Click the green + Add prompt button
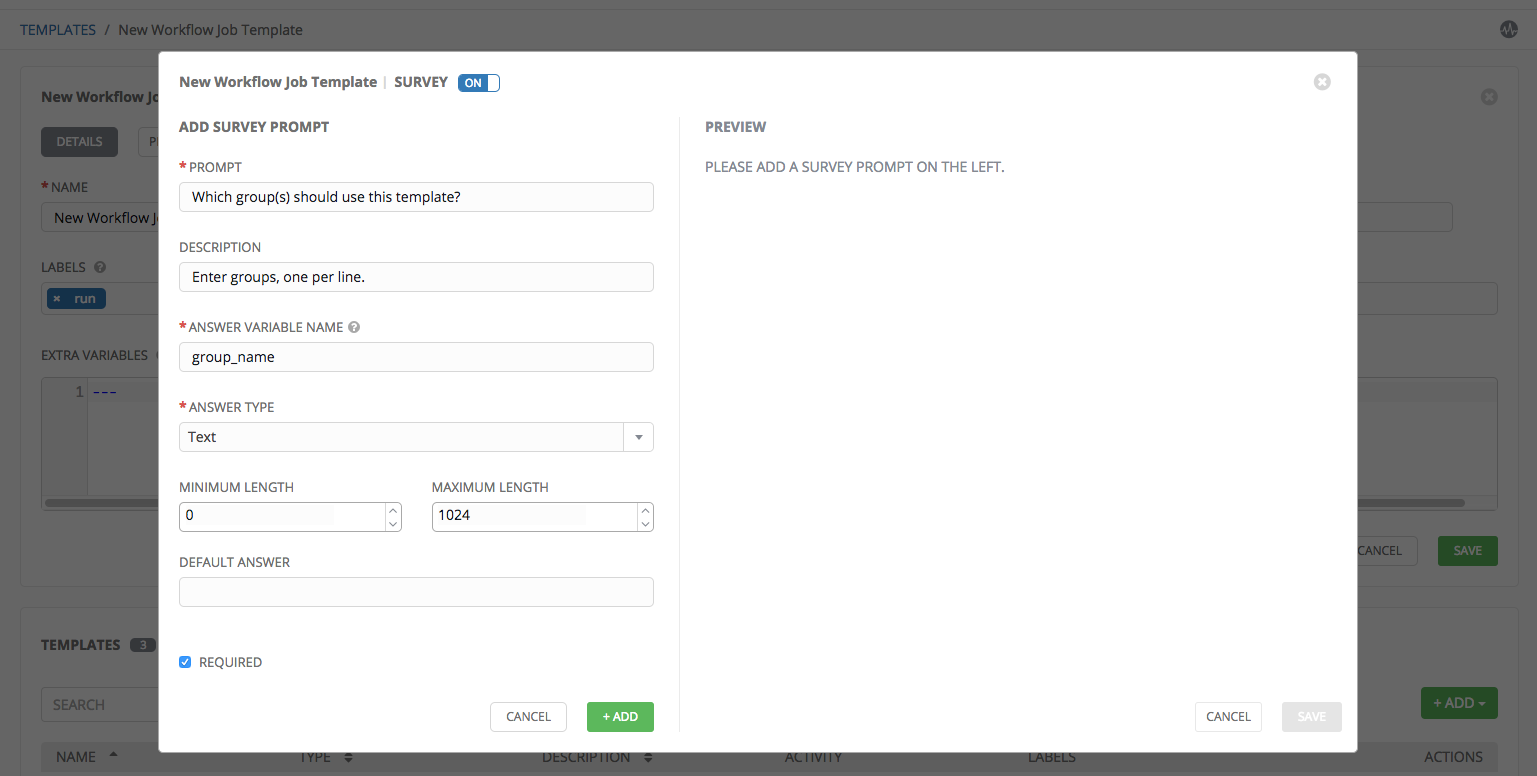 [x=620, y=717]
